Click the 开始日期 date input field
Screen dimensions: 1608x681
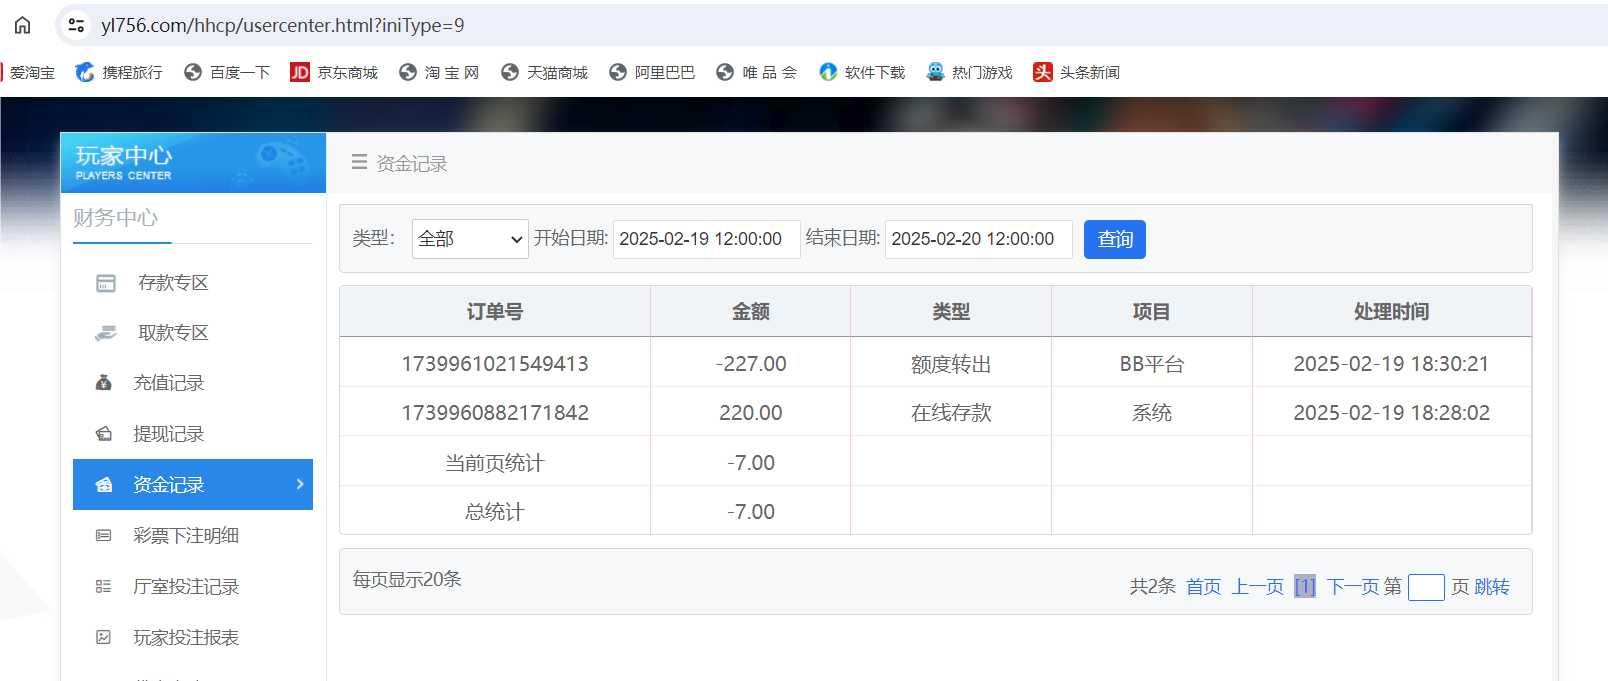[706, 239]
